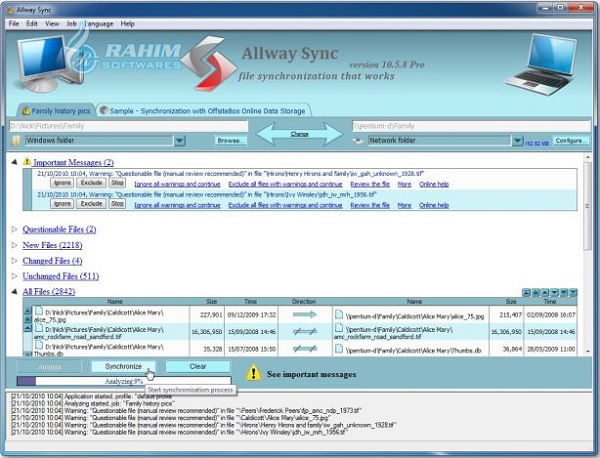Click the Allway Sync title bar icon

[x=10, y=10]
